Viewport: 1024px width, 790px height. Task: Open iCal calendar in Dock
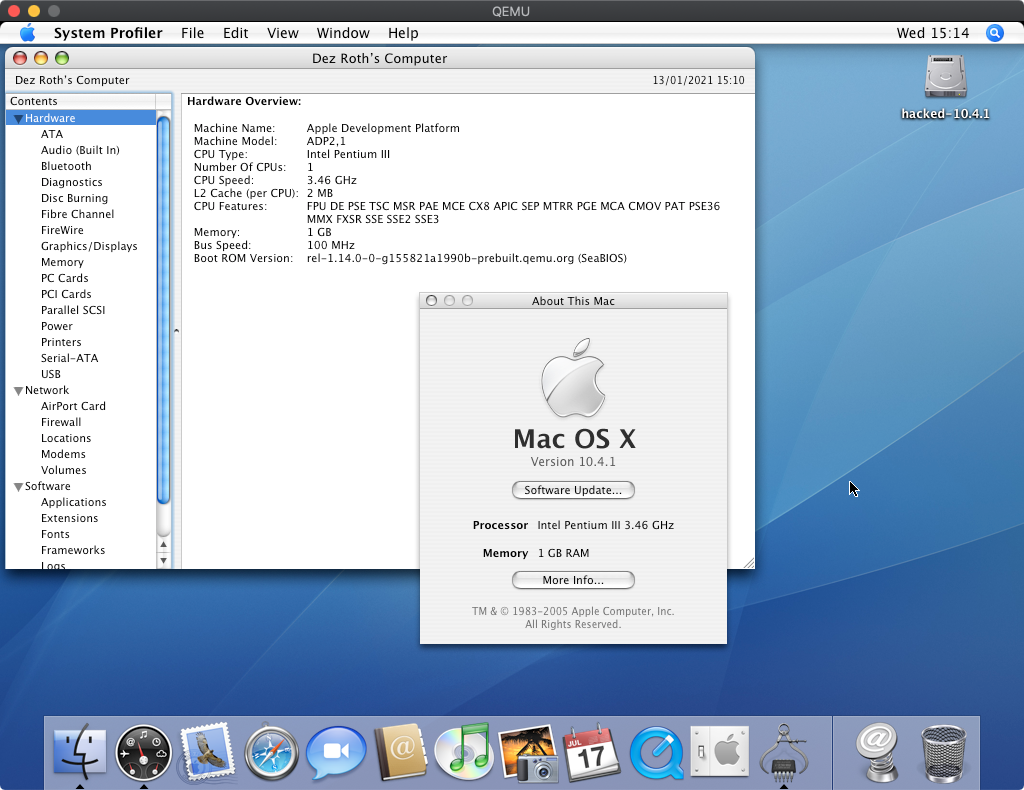point(592,753)
